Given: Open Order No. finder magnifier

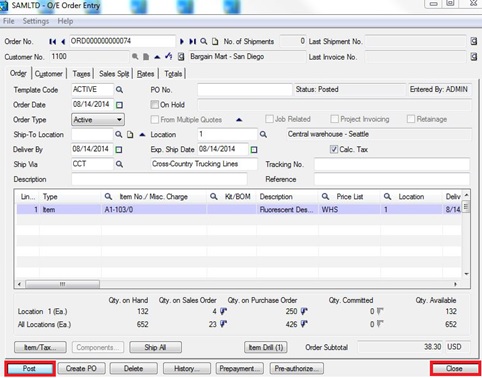Looking at the screenshot, I should (x=204, y=42).
